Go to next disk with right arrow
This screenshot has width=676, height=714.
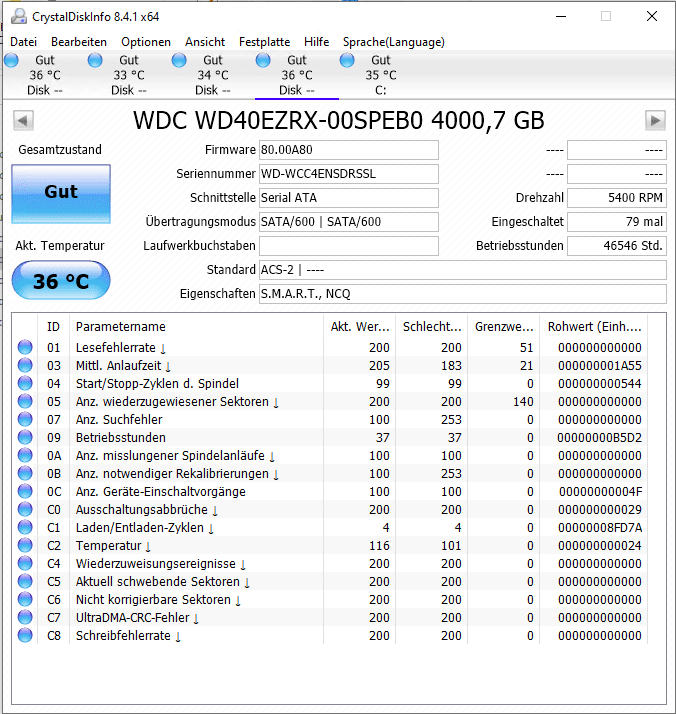click(655, 121)
